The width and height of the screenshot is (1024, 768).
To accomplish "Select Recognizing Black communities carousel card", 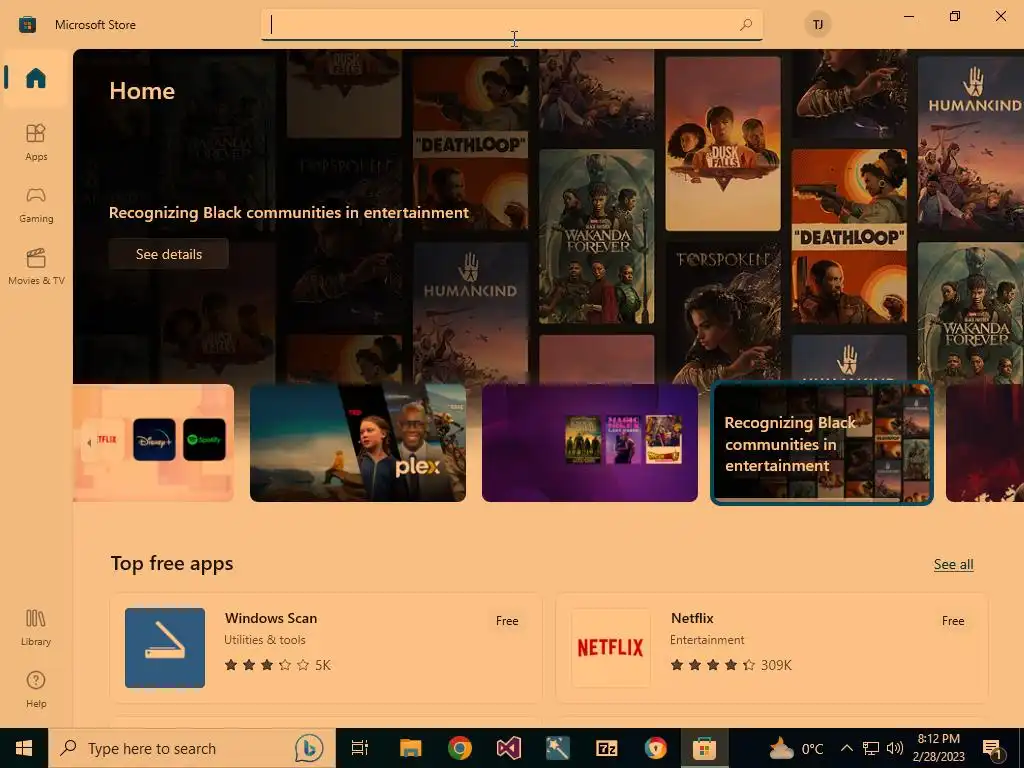I will pyautogui.click(x=822, y=443).
